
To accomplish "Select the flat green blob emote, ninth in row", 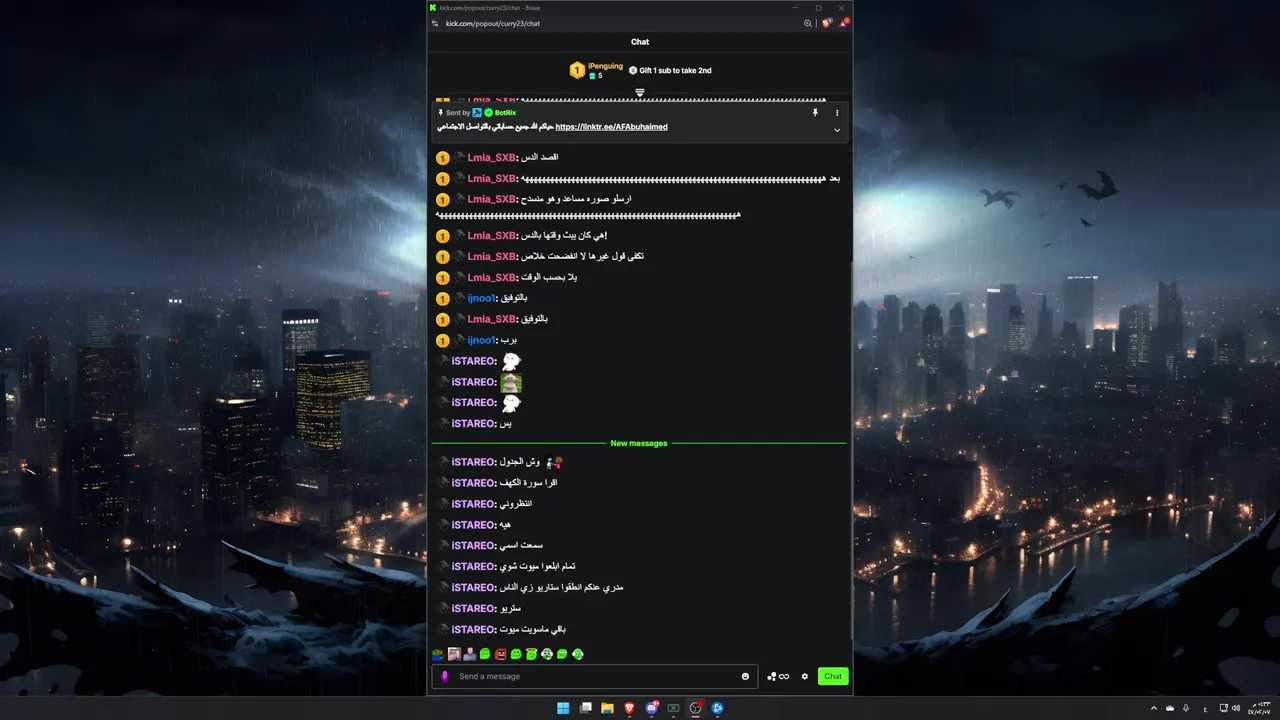I will pos(562,654).
